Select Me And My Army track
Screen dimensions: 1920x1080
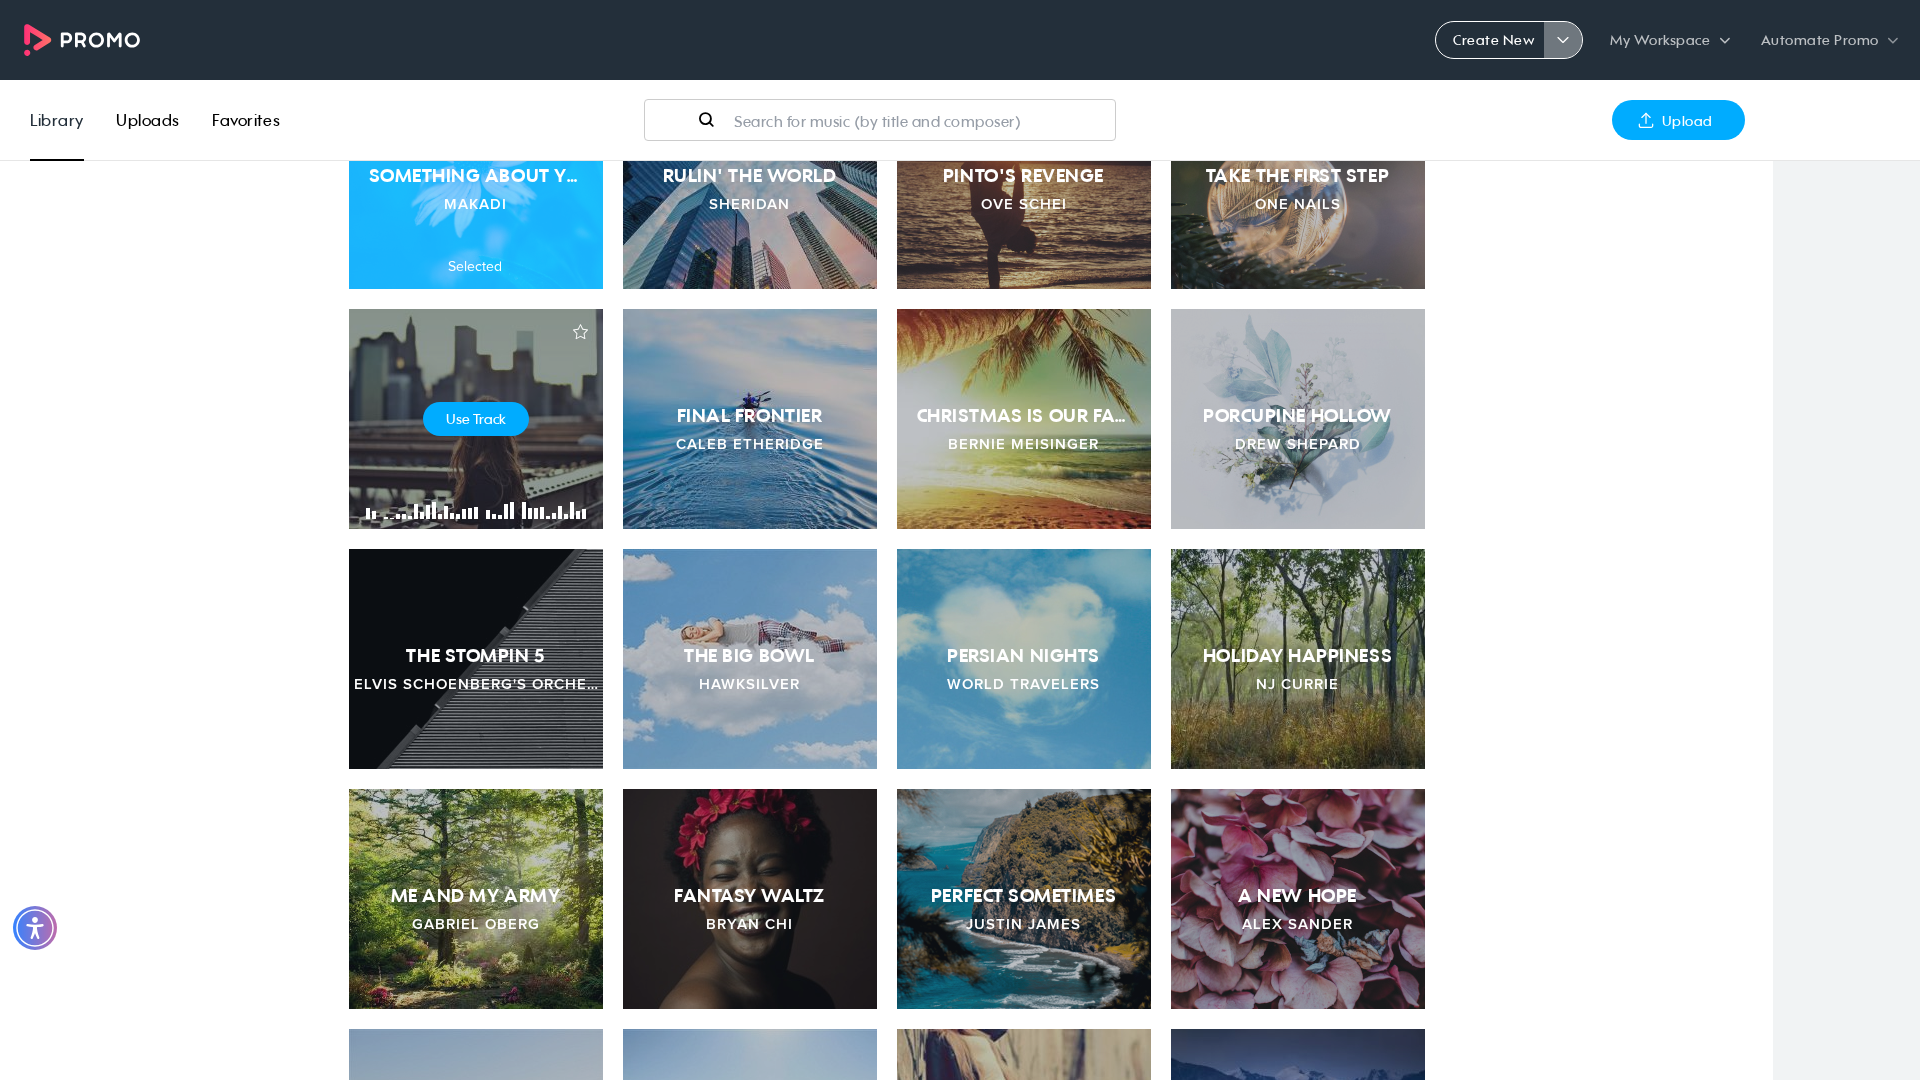476,899
